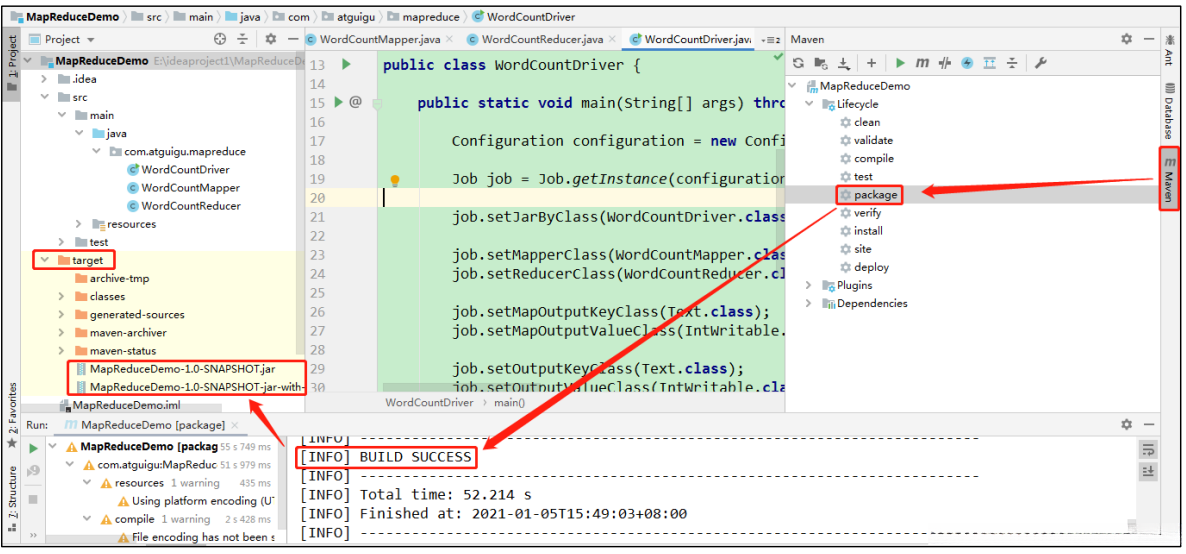
Task: Close WordCountReducer.java tab
Action: (610, 39)
